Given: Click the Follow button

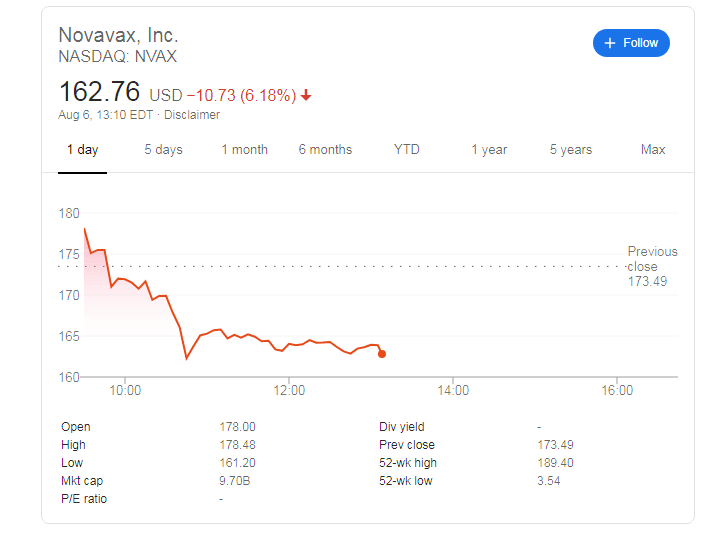Looking at the screenshot, I should [x=631, y=43].
